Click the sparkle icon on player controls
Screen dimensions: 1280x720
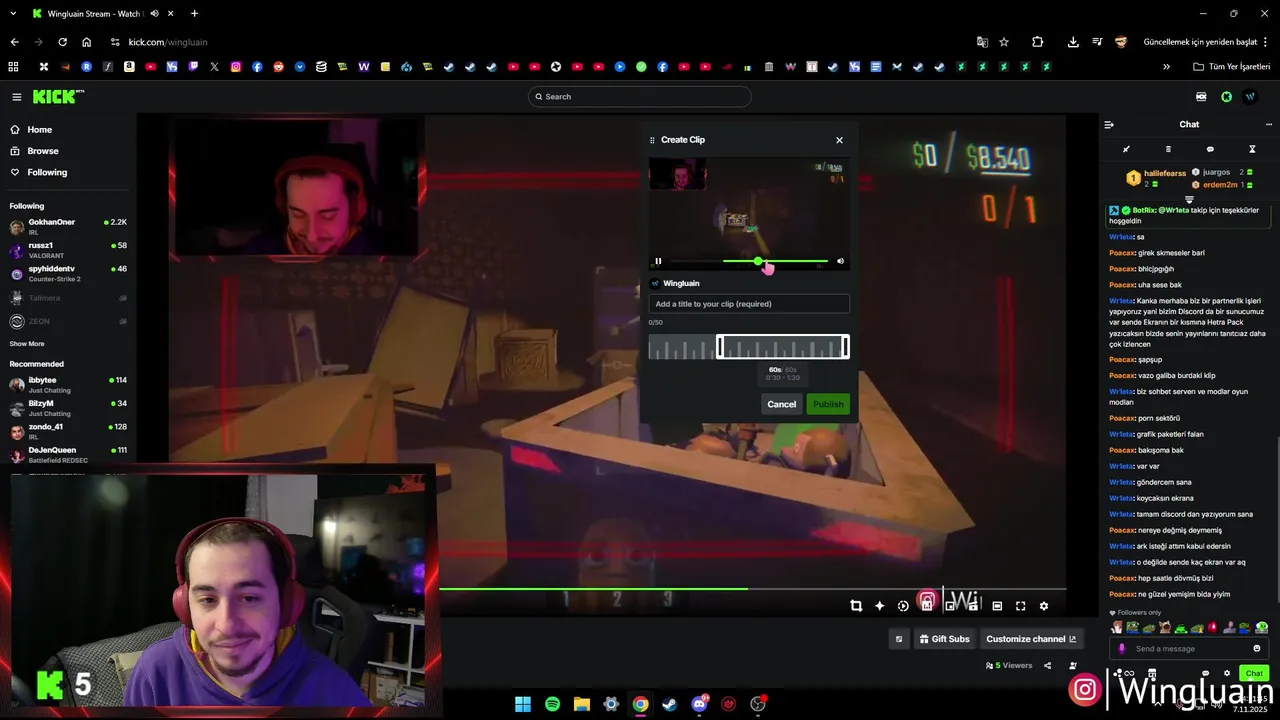coord(880,606)
